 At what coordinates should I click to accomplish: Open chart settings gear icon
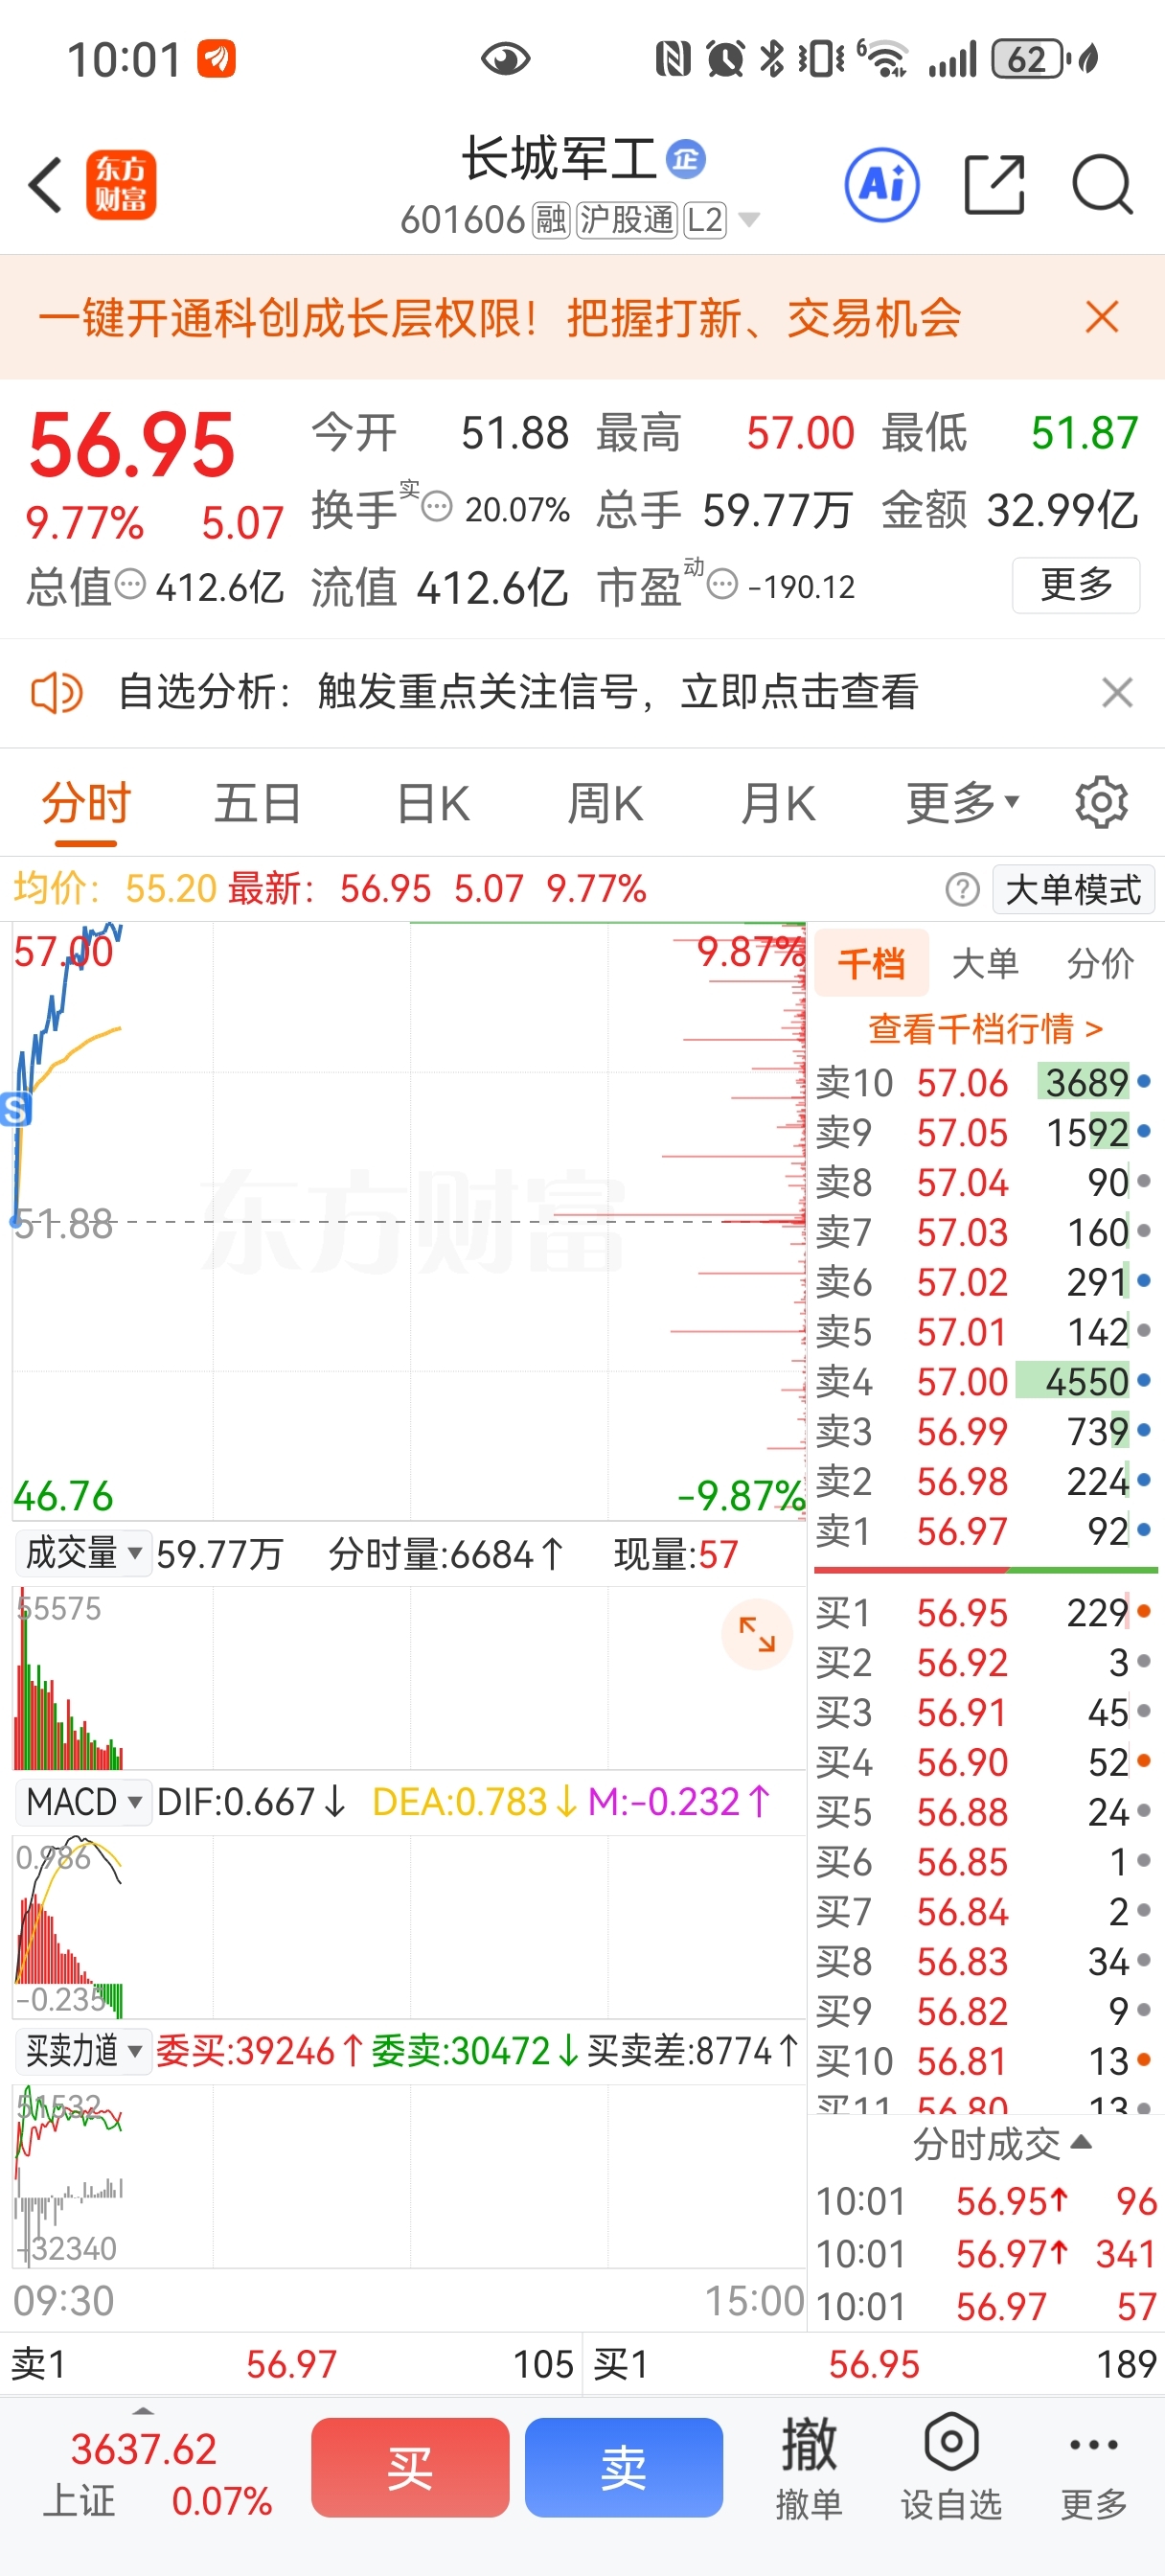[1101, 803]
